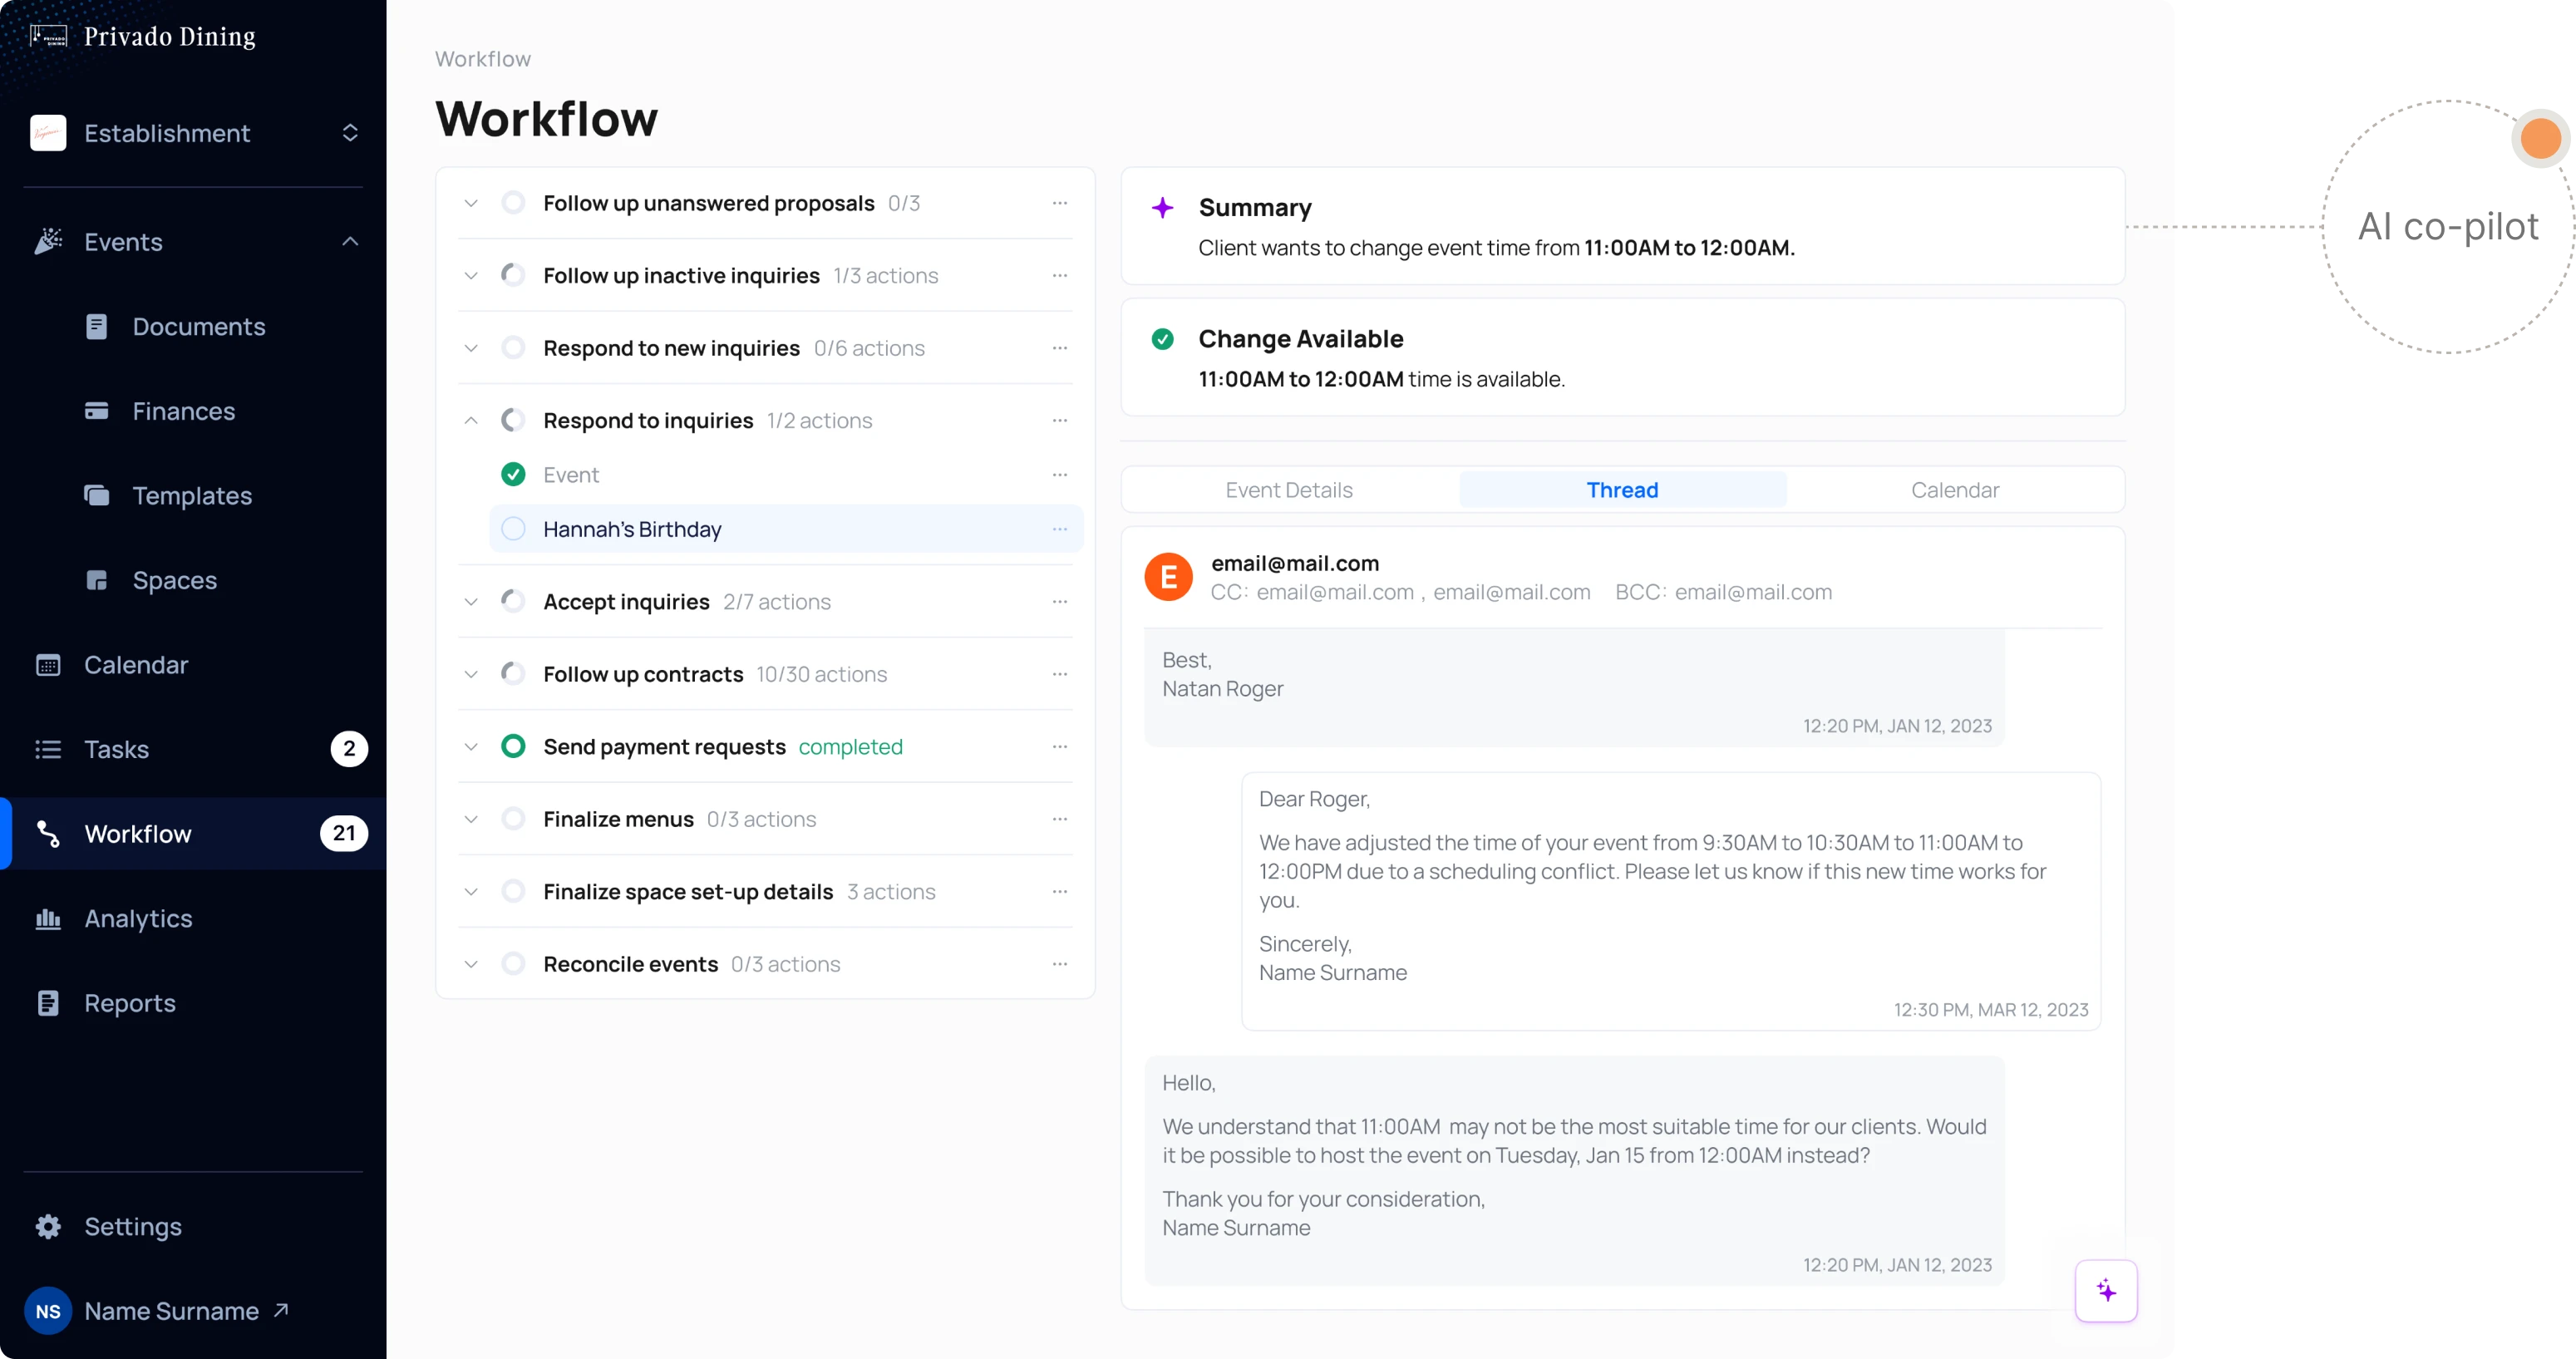Open the Tasks section showing 2 items
This screenshot has width=2576, height=1359.
click(x=117, y=748)
